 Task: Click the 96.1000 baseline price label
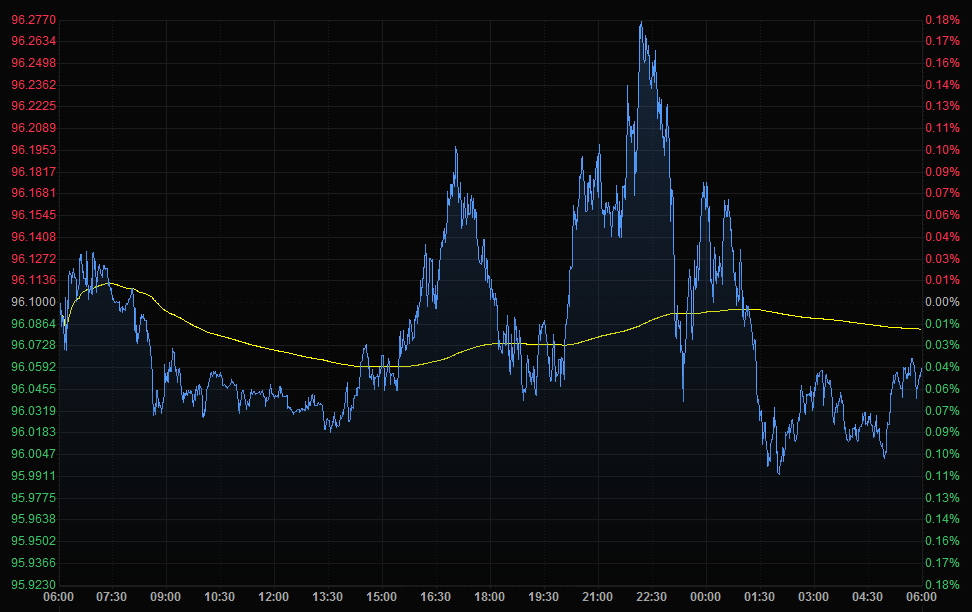point(33,302)
